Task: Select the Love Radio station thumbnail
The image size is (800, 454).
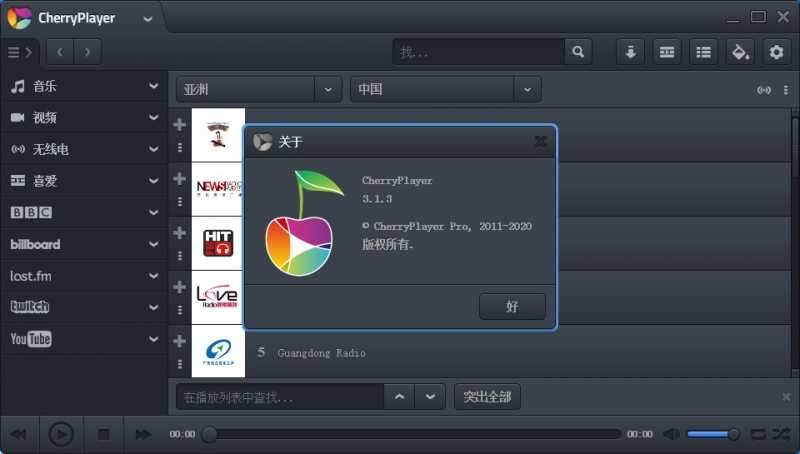Action: (x=218, y=297)
